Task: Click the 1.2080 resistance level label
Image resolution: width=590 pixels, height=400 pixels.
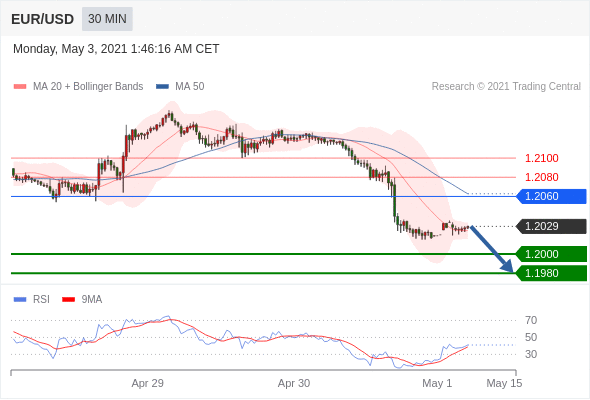Action: click(x=541, y=177)
